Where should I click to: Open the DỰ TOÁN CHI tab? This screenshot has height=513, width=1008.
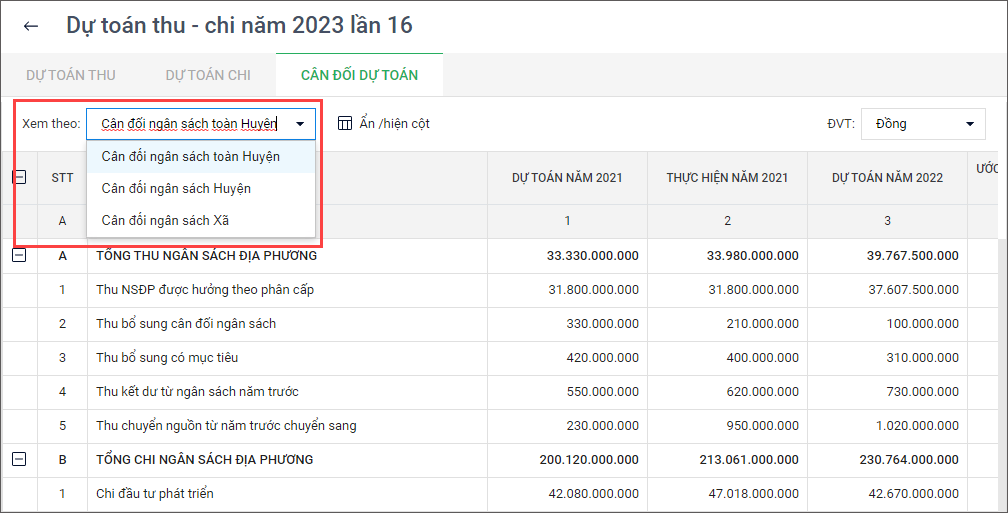[x=208, y=75]
